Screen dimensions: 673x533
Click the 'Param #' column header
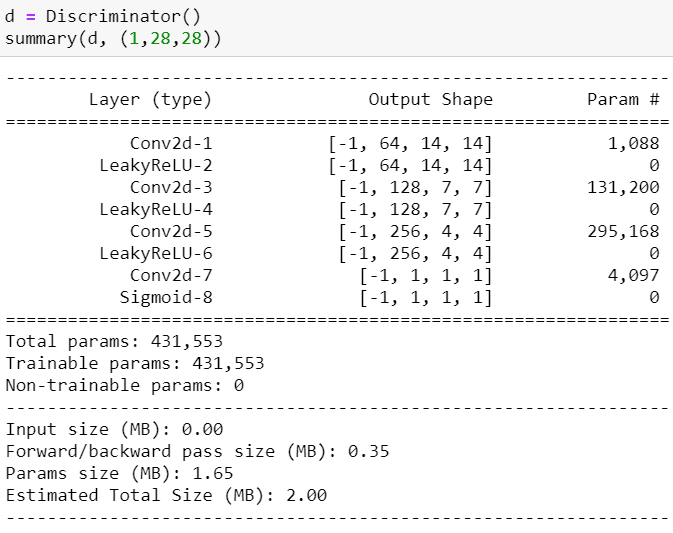[x=623, y=100]
